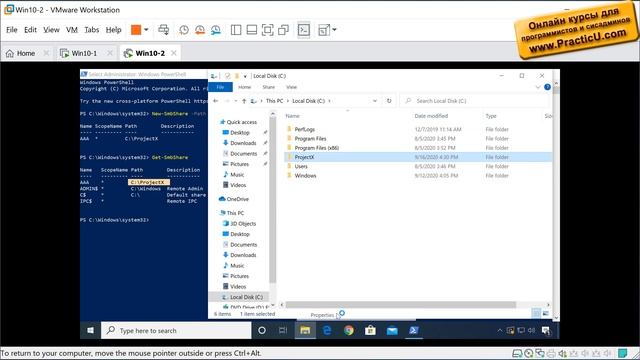Image resolution: width=640 pixels, height=360 pixels.
Task: Go up one folder level arrow
Action: 244,101
